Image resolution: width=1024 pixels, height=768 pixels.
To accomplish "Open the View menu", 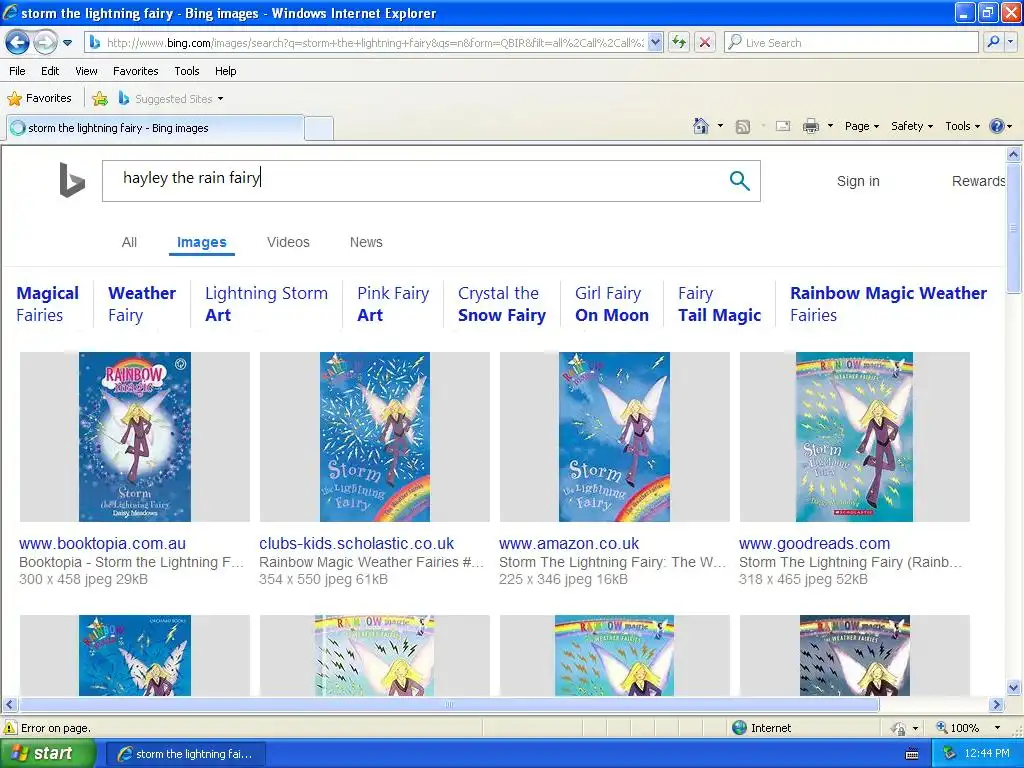I will click(x=86, y=71).
